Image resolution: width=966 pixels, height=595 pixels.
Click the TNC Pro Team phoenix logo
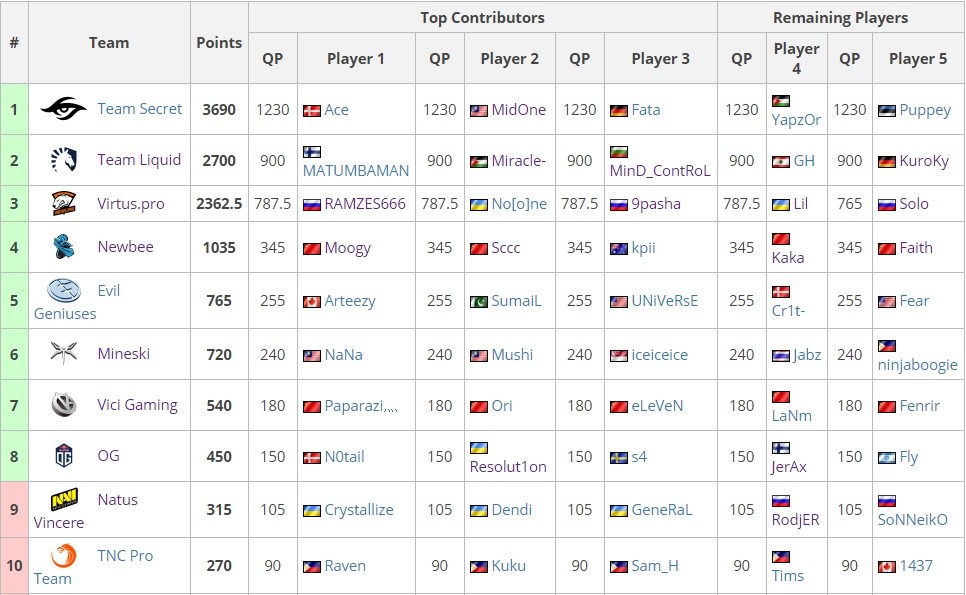64,556
